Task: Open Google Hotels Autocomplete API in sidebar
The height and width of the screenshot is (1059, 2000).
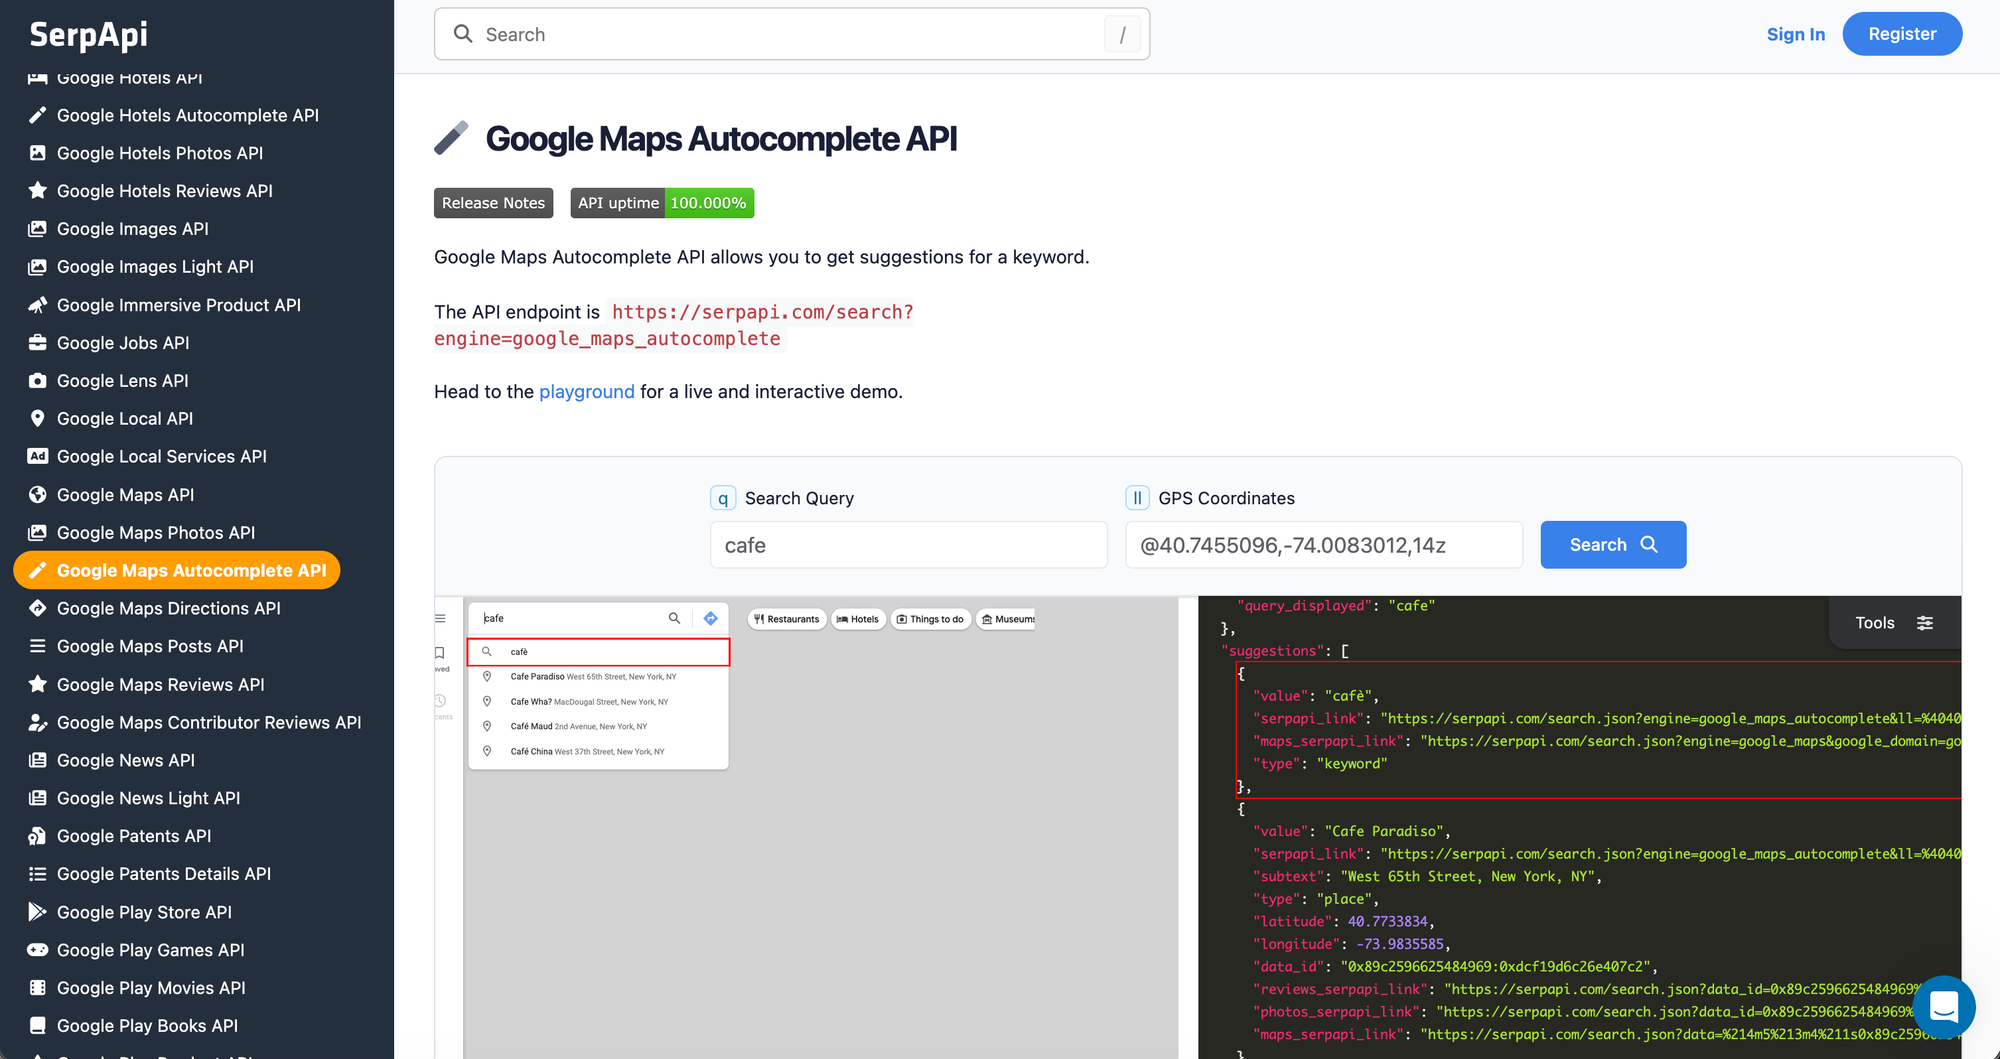Action: point(188,115)
